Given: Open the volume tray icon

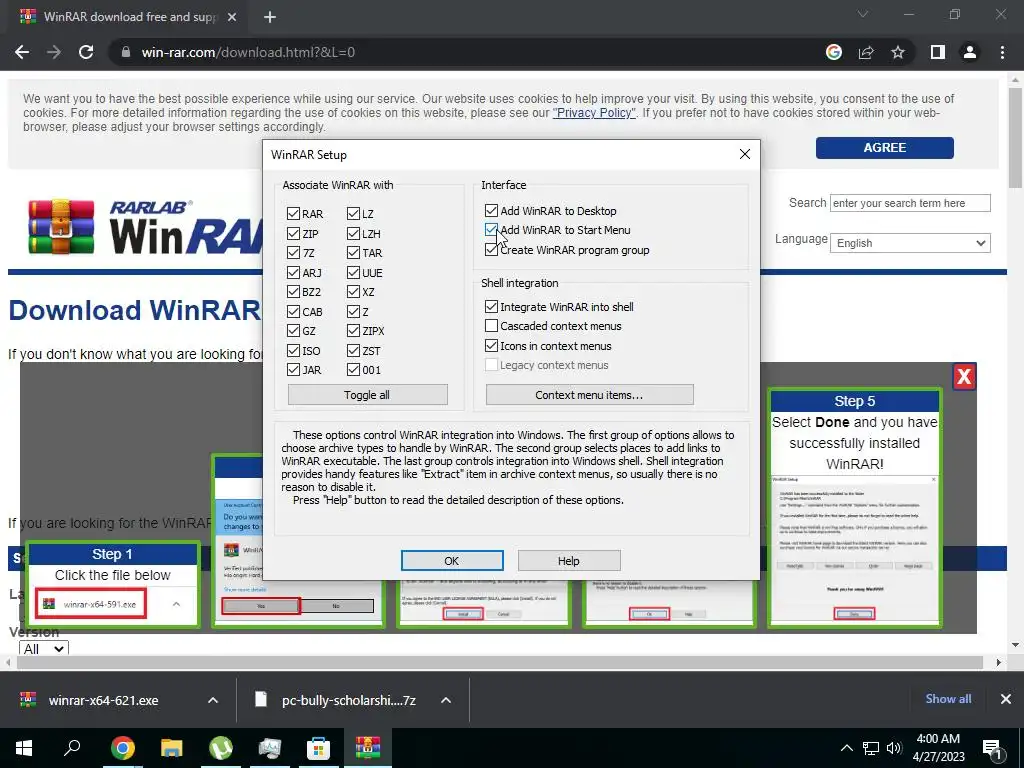Looking at the screenshot, I should point(894,748).
